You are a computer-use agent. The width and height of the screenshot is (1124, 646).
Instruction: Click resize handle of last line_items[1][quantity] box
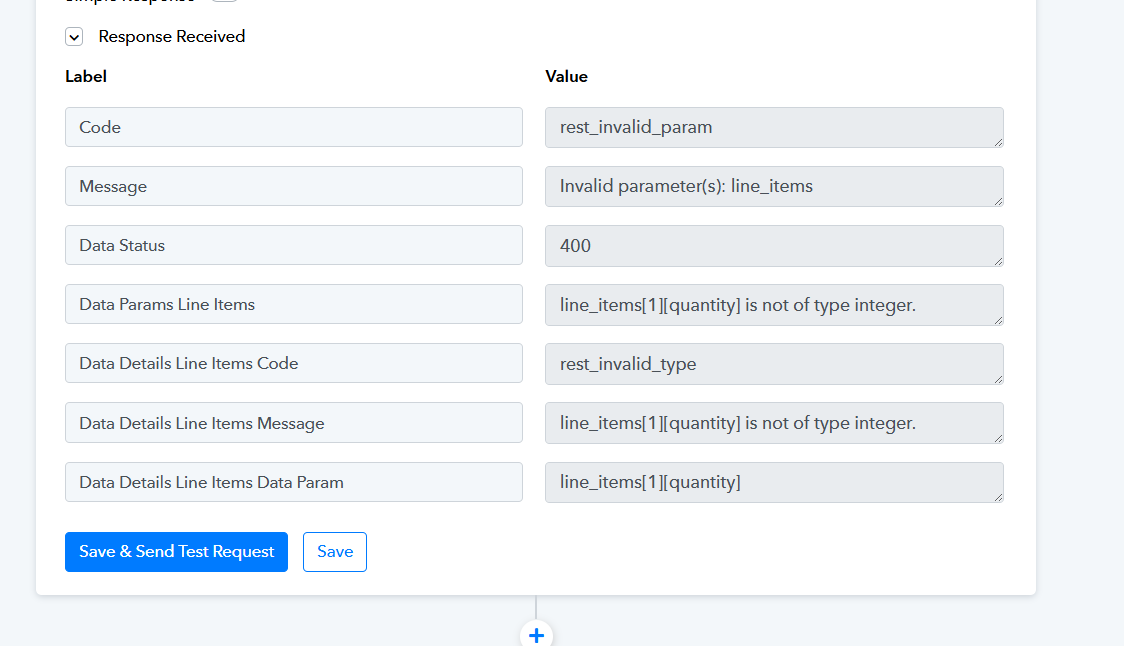(998, 497)
